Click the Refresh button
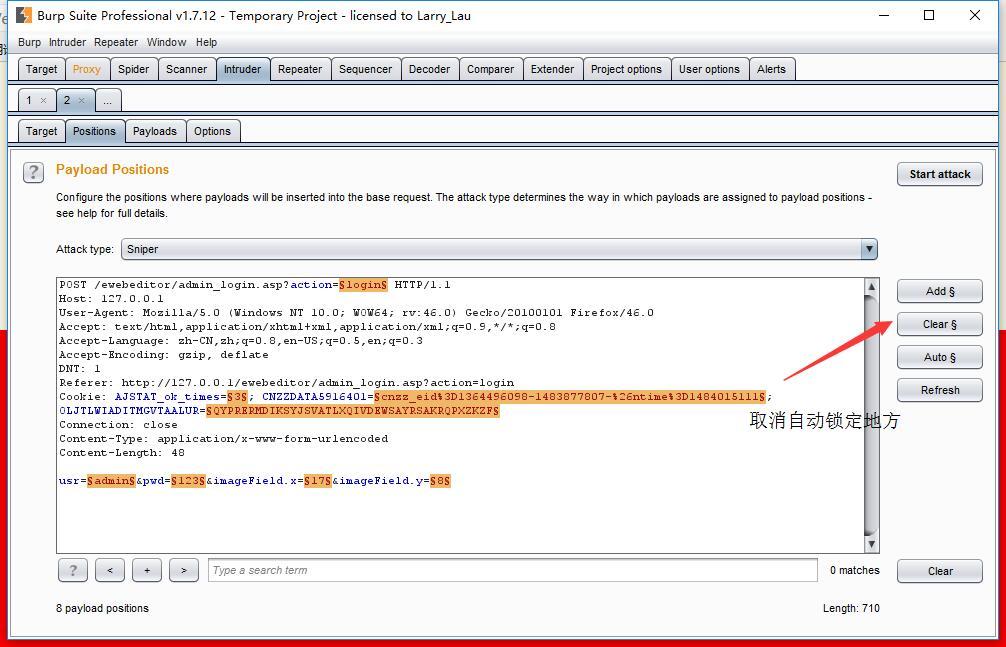Viewport: 1006px width, 647px height. pos(939,390)
